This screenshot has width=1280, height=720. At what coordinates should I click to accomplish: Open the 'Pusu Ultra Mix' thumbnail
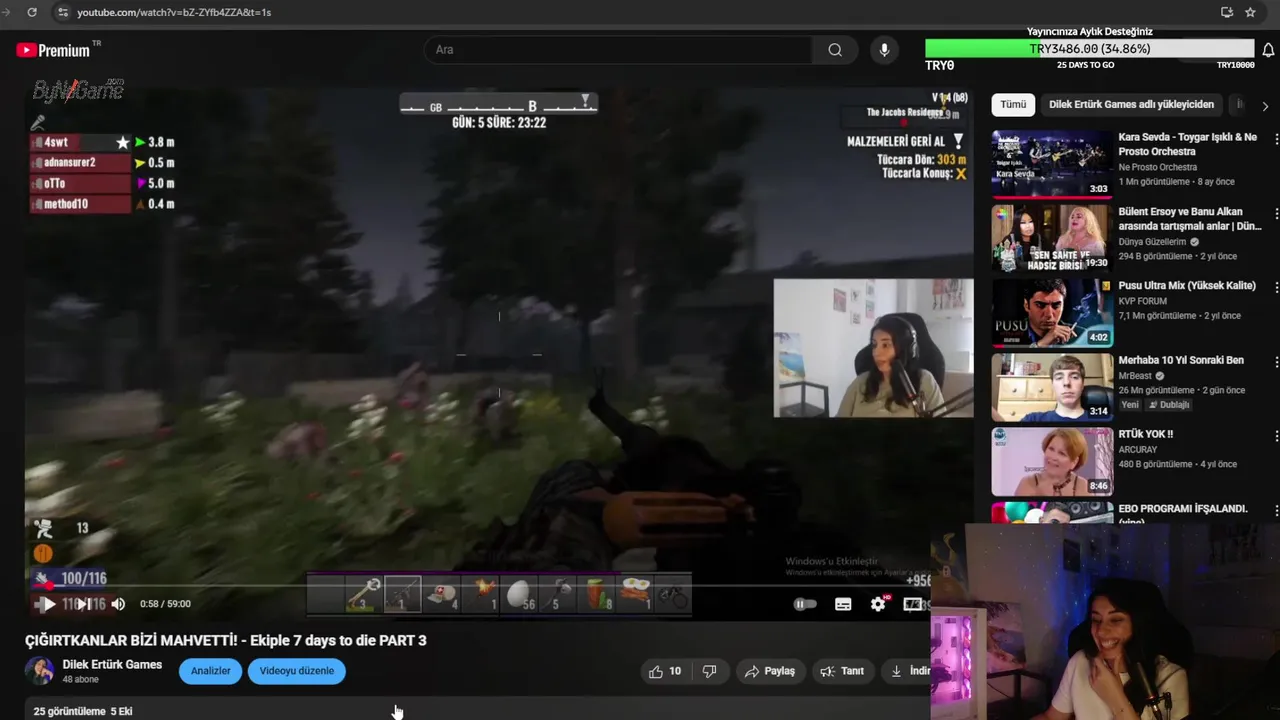[x=1052, y=313]
